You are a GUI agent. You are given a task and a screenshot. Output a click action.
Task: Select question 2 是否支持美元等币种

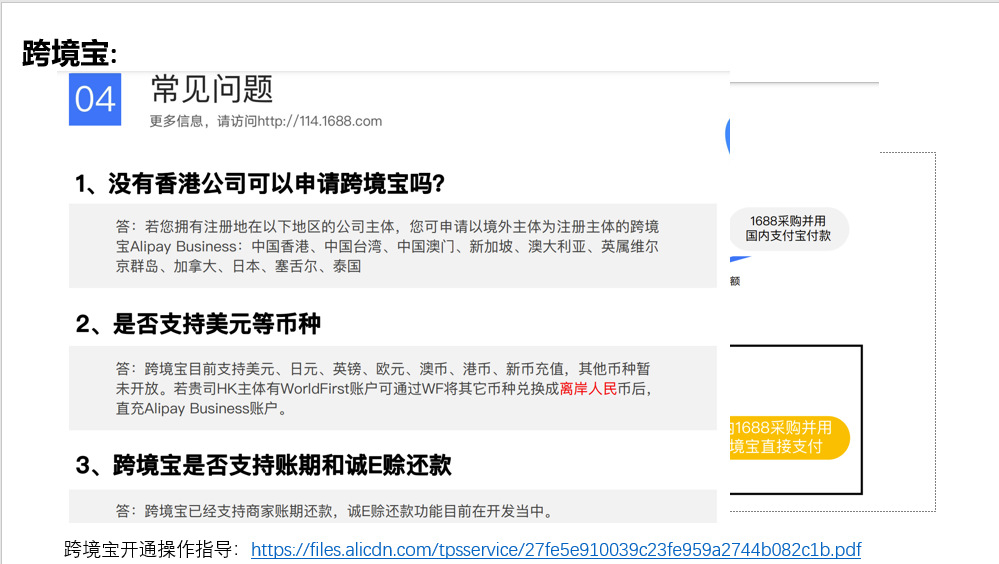tap(198, 324)
